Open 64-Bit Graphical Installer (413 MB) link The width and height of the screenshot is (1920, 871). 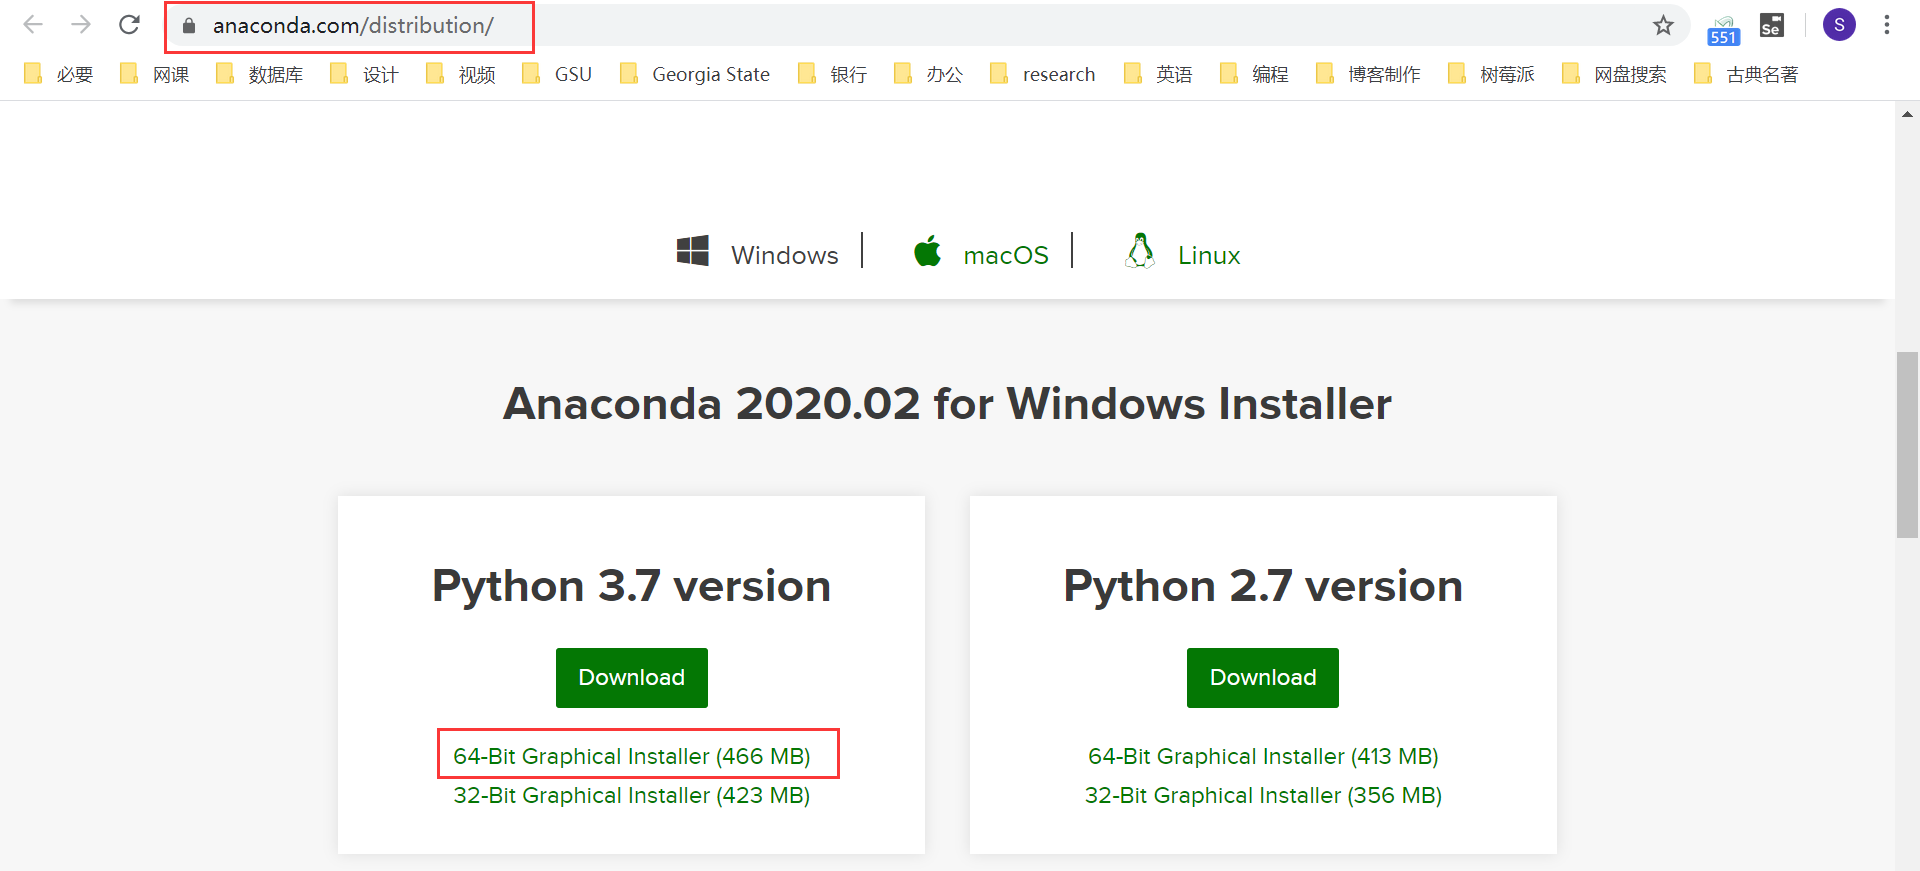1263,756
